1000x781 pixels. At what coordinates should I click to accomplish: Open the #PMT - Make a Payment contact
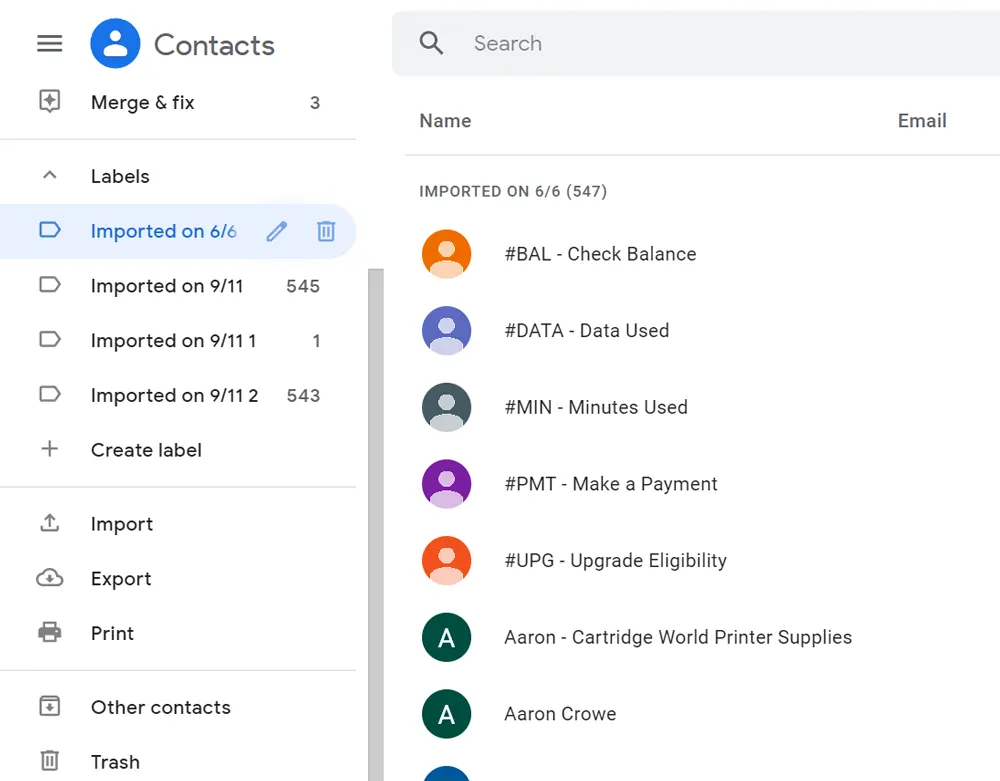610,484
